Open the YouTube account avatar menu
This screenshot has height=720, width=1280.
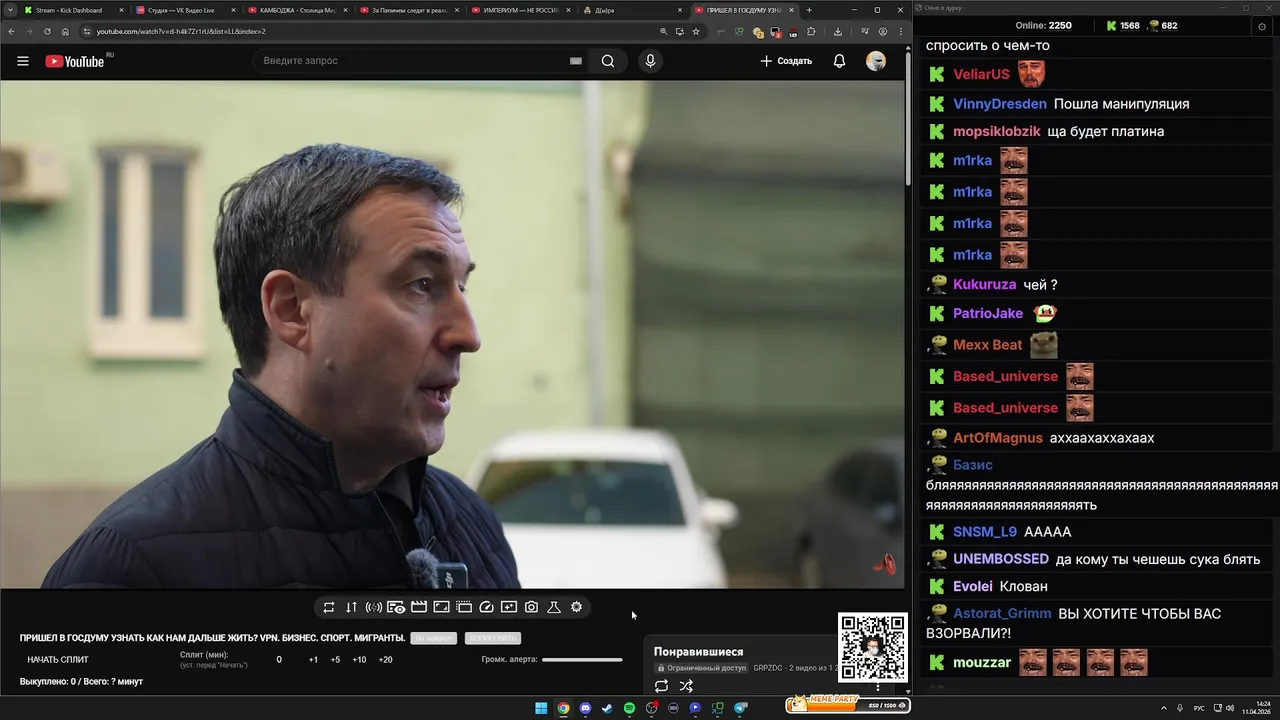[876, 61]
